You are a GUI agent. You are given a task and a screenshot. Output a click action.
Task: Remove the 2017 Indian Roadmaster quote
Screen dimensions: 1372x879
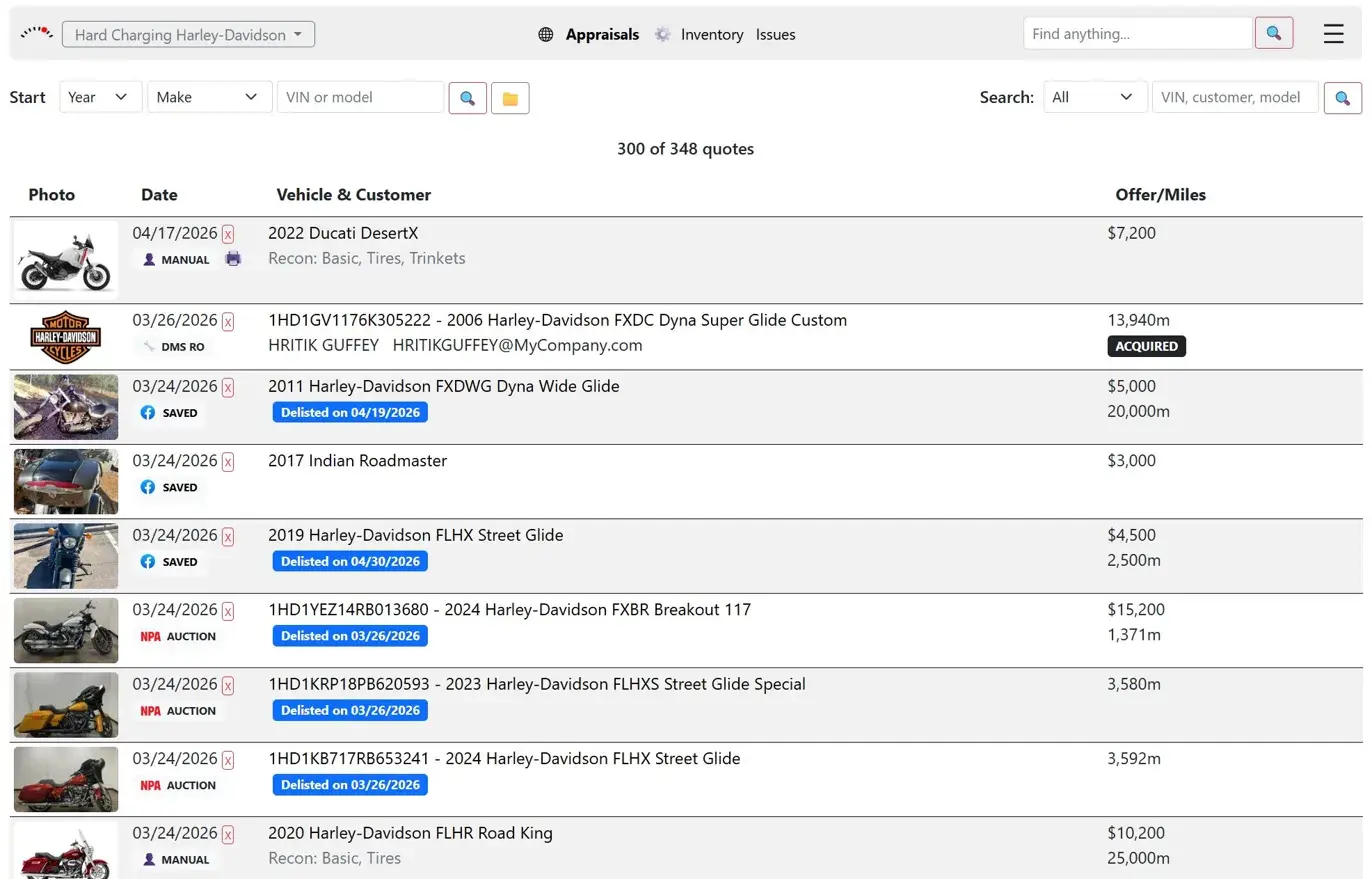[228, 462]
